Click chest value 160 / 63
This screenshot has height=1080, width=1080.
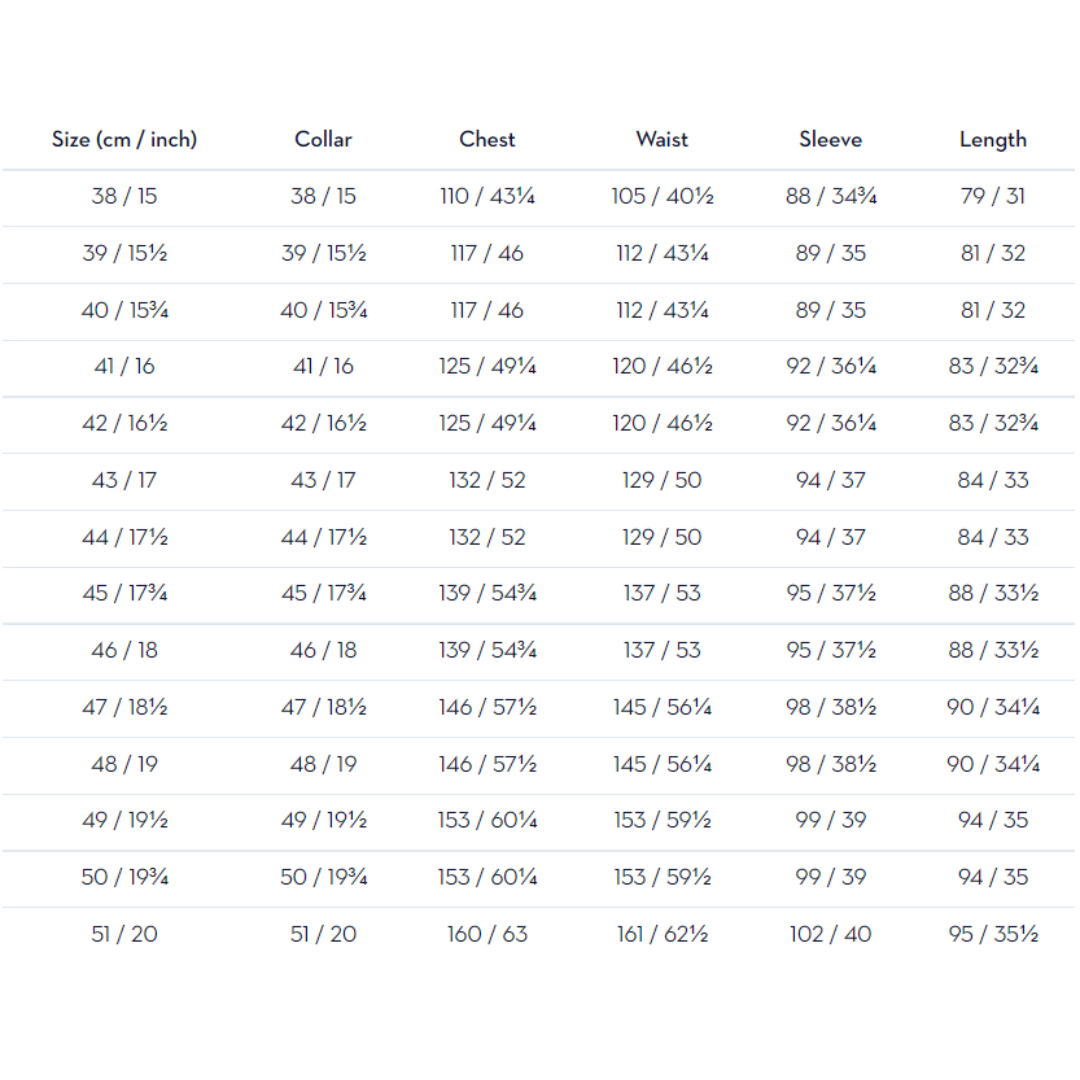[x=487, y=934]
